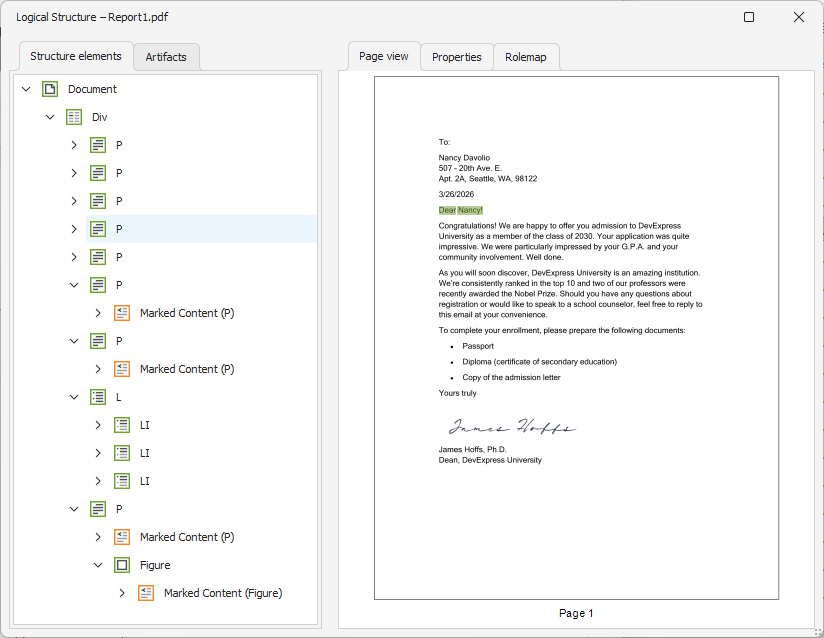Open the Artifacts tab

(166, 57)
